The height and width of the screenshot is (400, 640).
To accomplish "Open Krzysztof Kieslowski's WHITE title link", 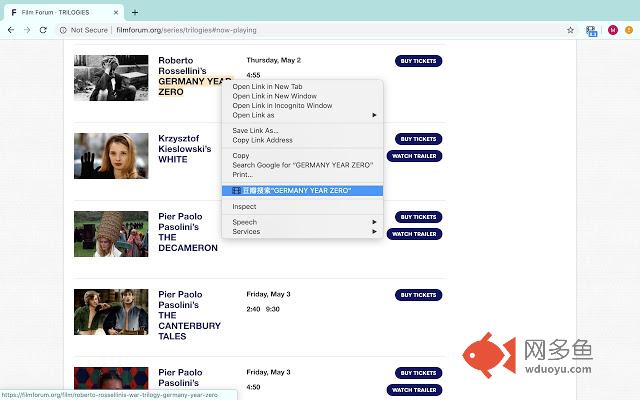I will 184,149.
